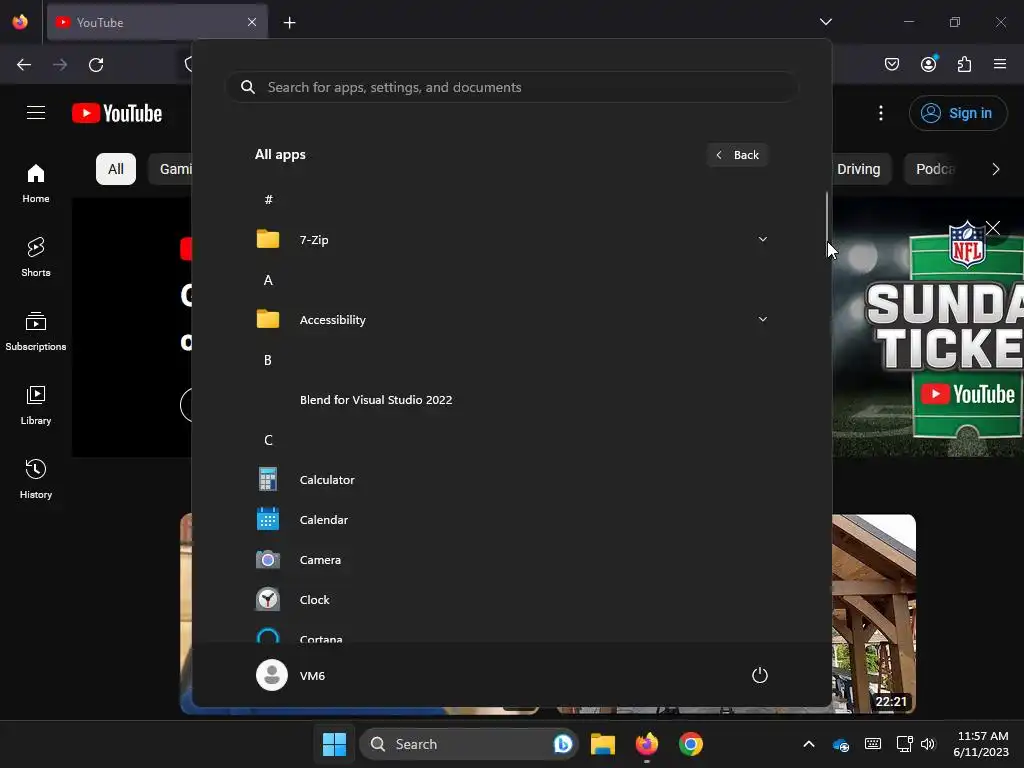Open OneDrive tray icon
The width and height of the screenshot is (1024, 768).
840,744
